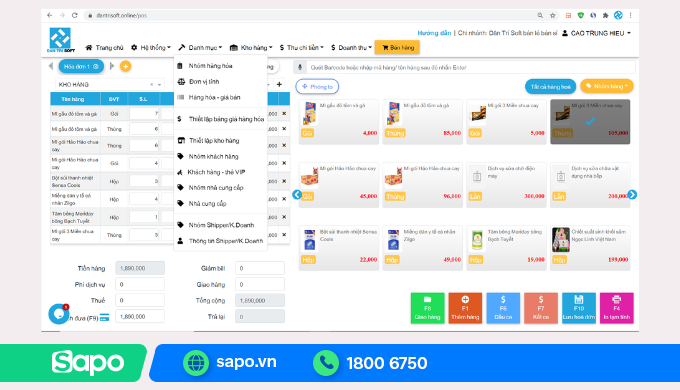This screenshot has width=680, height=390.
Task: Collapse the Danh mục dropdown menu
Action: [x=200, y=48]
